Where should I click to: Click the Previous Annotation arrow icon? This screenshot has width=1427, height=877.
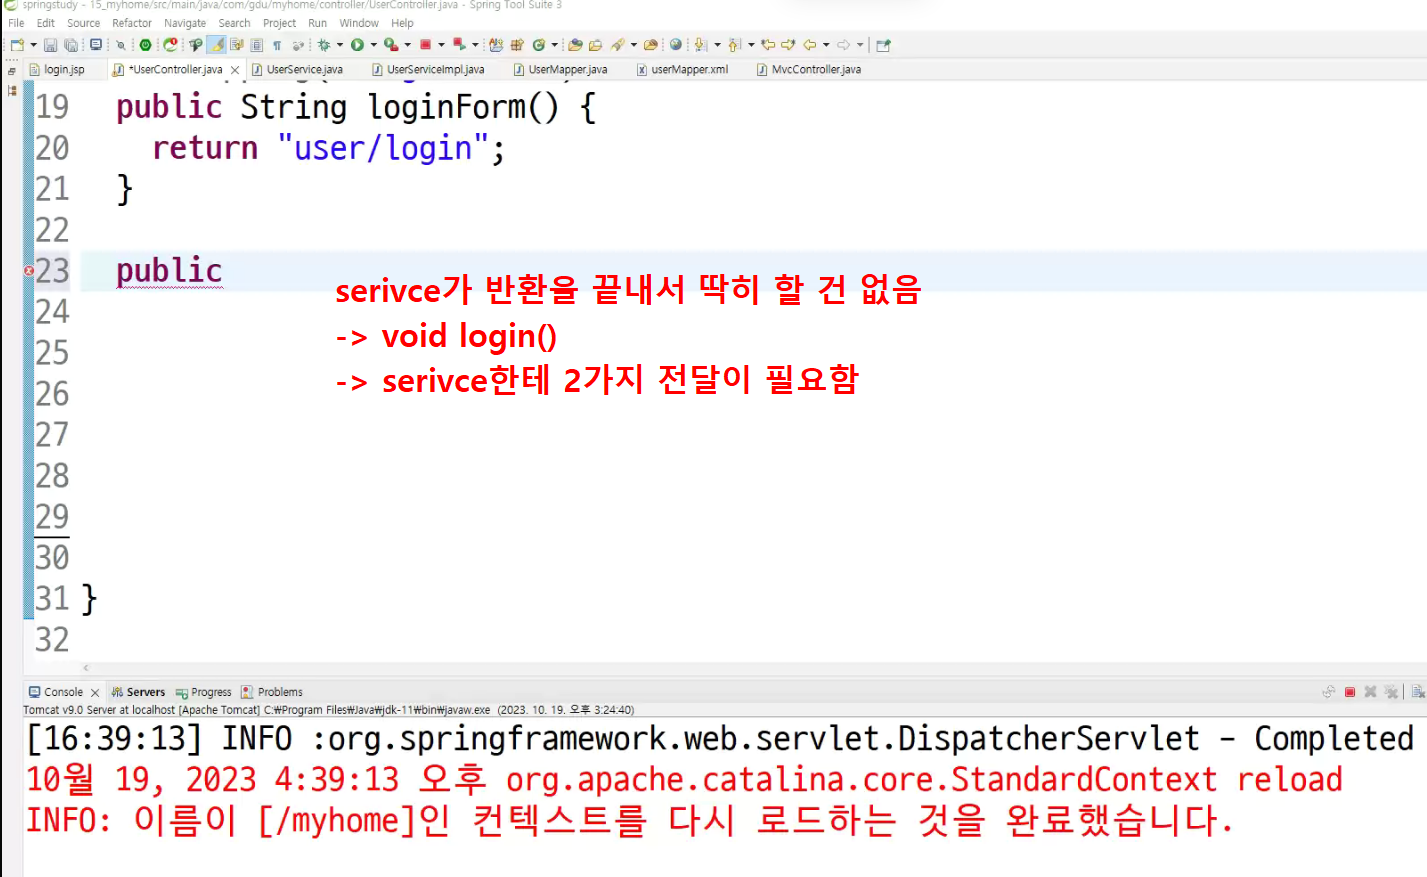pos(735,45)
